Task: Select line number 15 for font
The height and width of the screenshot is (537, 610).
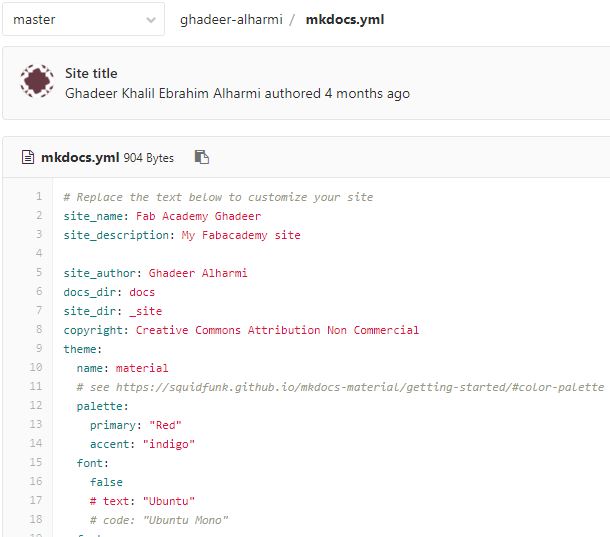Action: point(36,463)
